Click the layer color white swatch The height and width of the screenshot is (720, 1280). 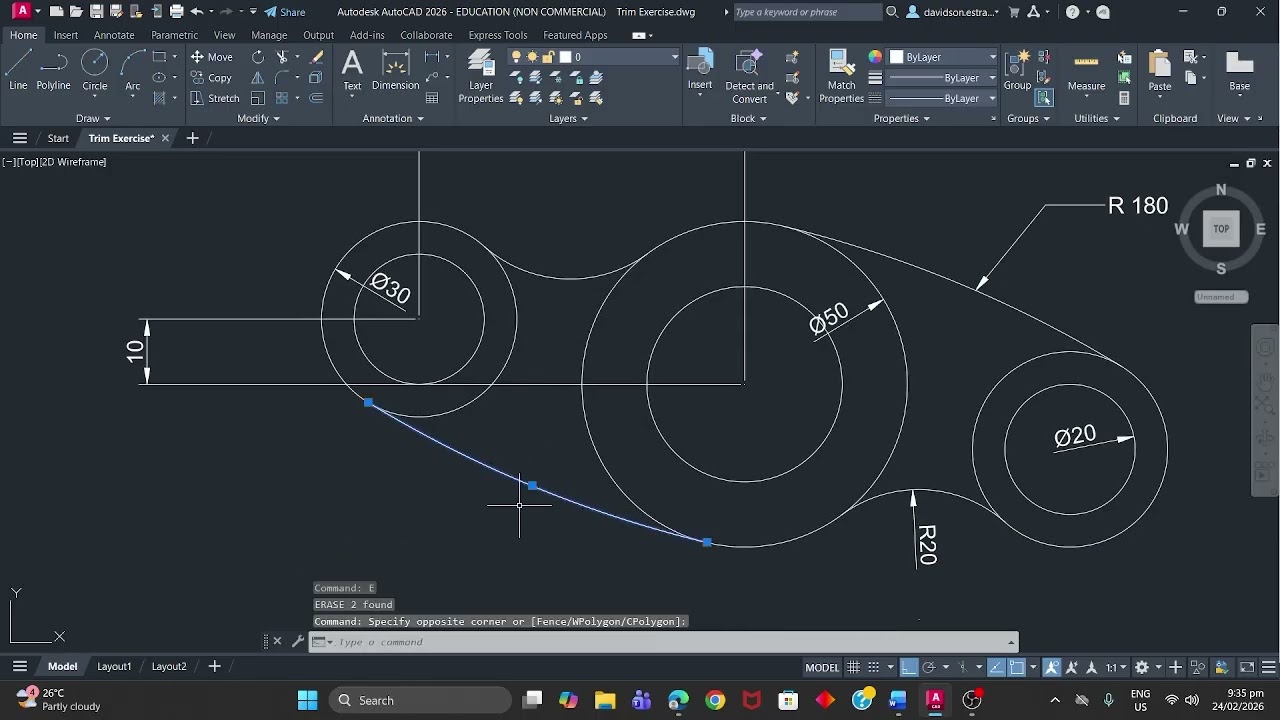pos(565,57)
